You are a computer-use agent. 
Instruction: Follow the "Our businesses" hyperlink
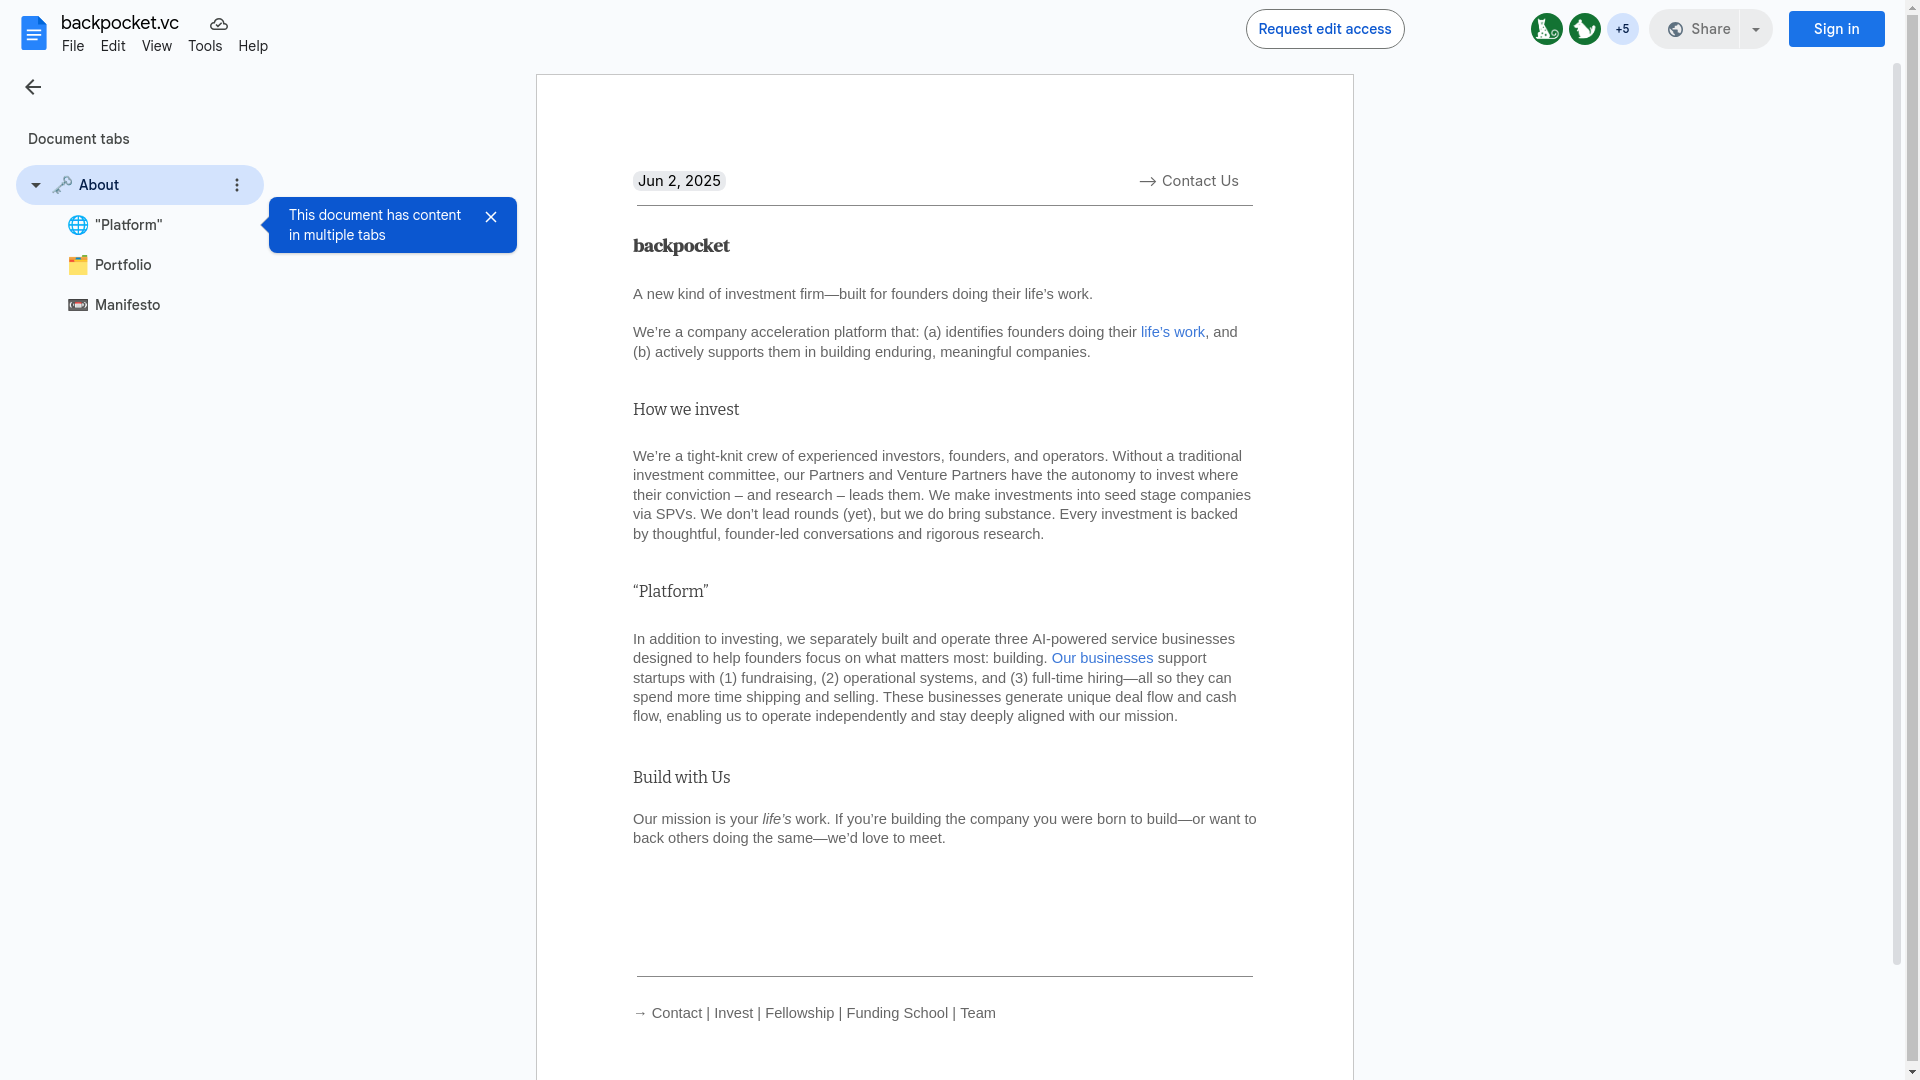1102,658
